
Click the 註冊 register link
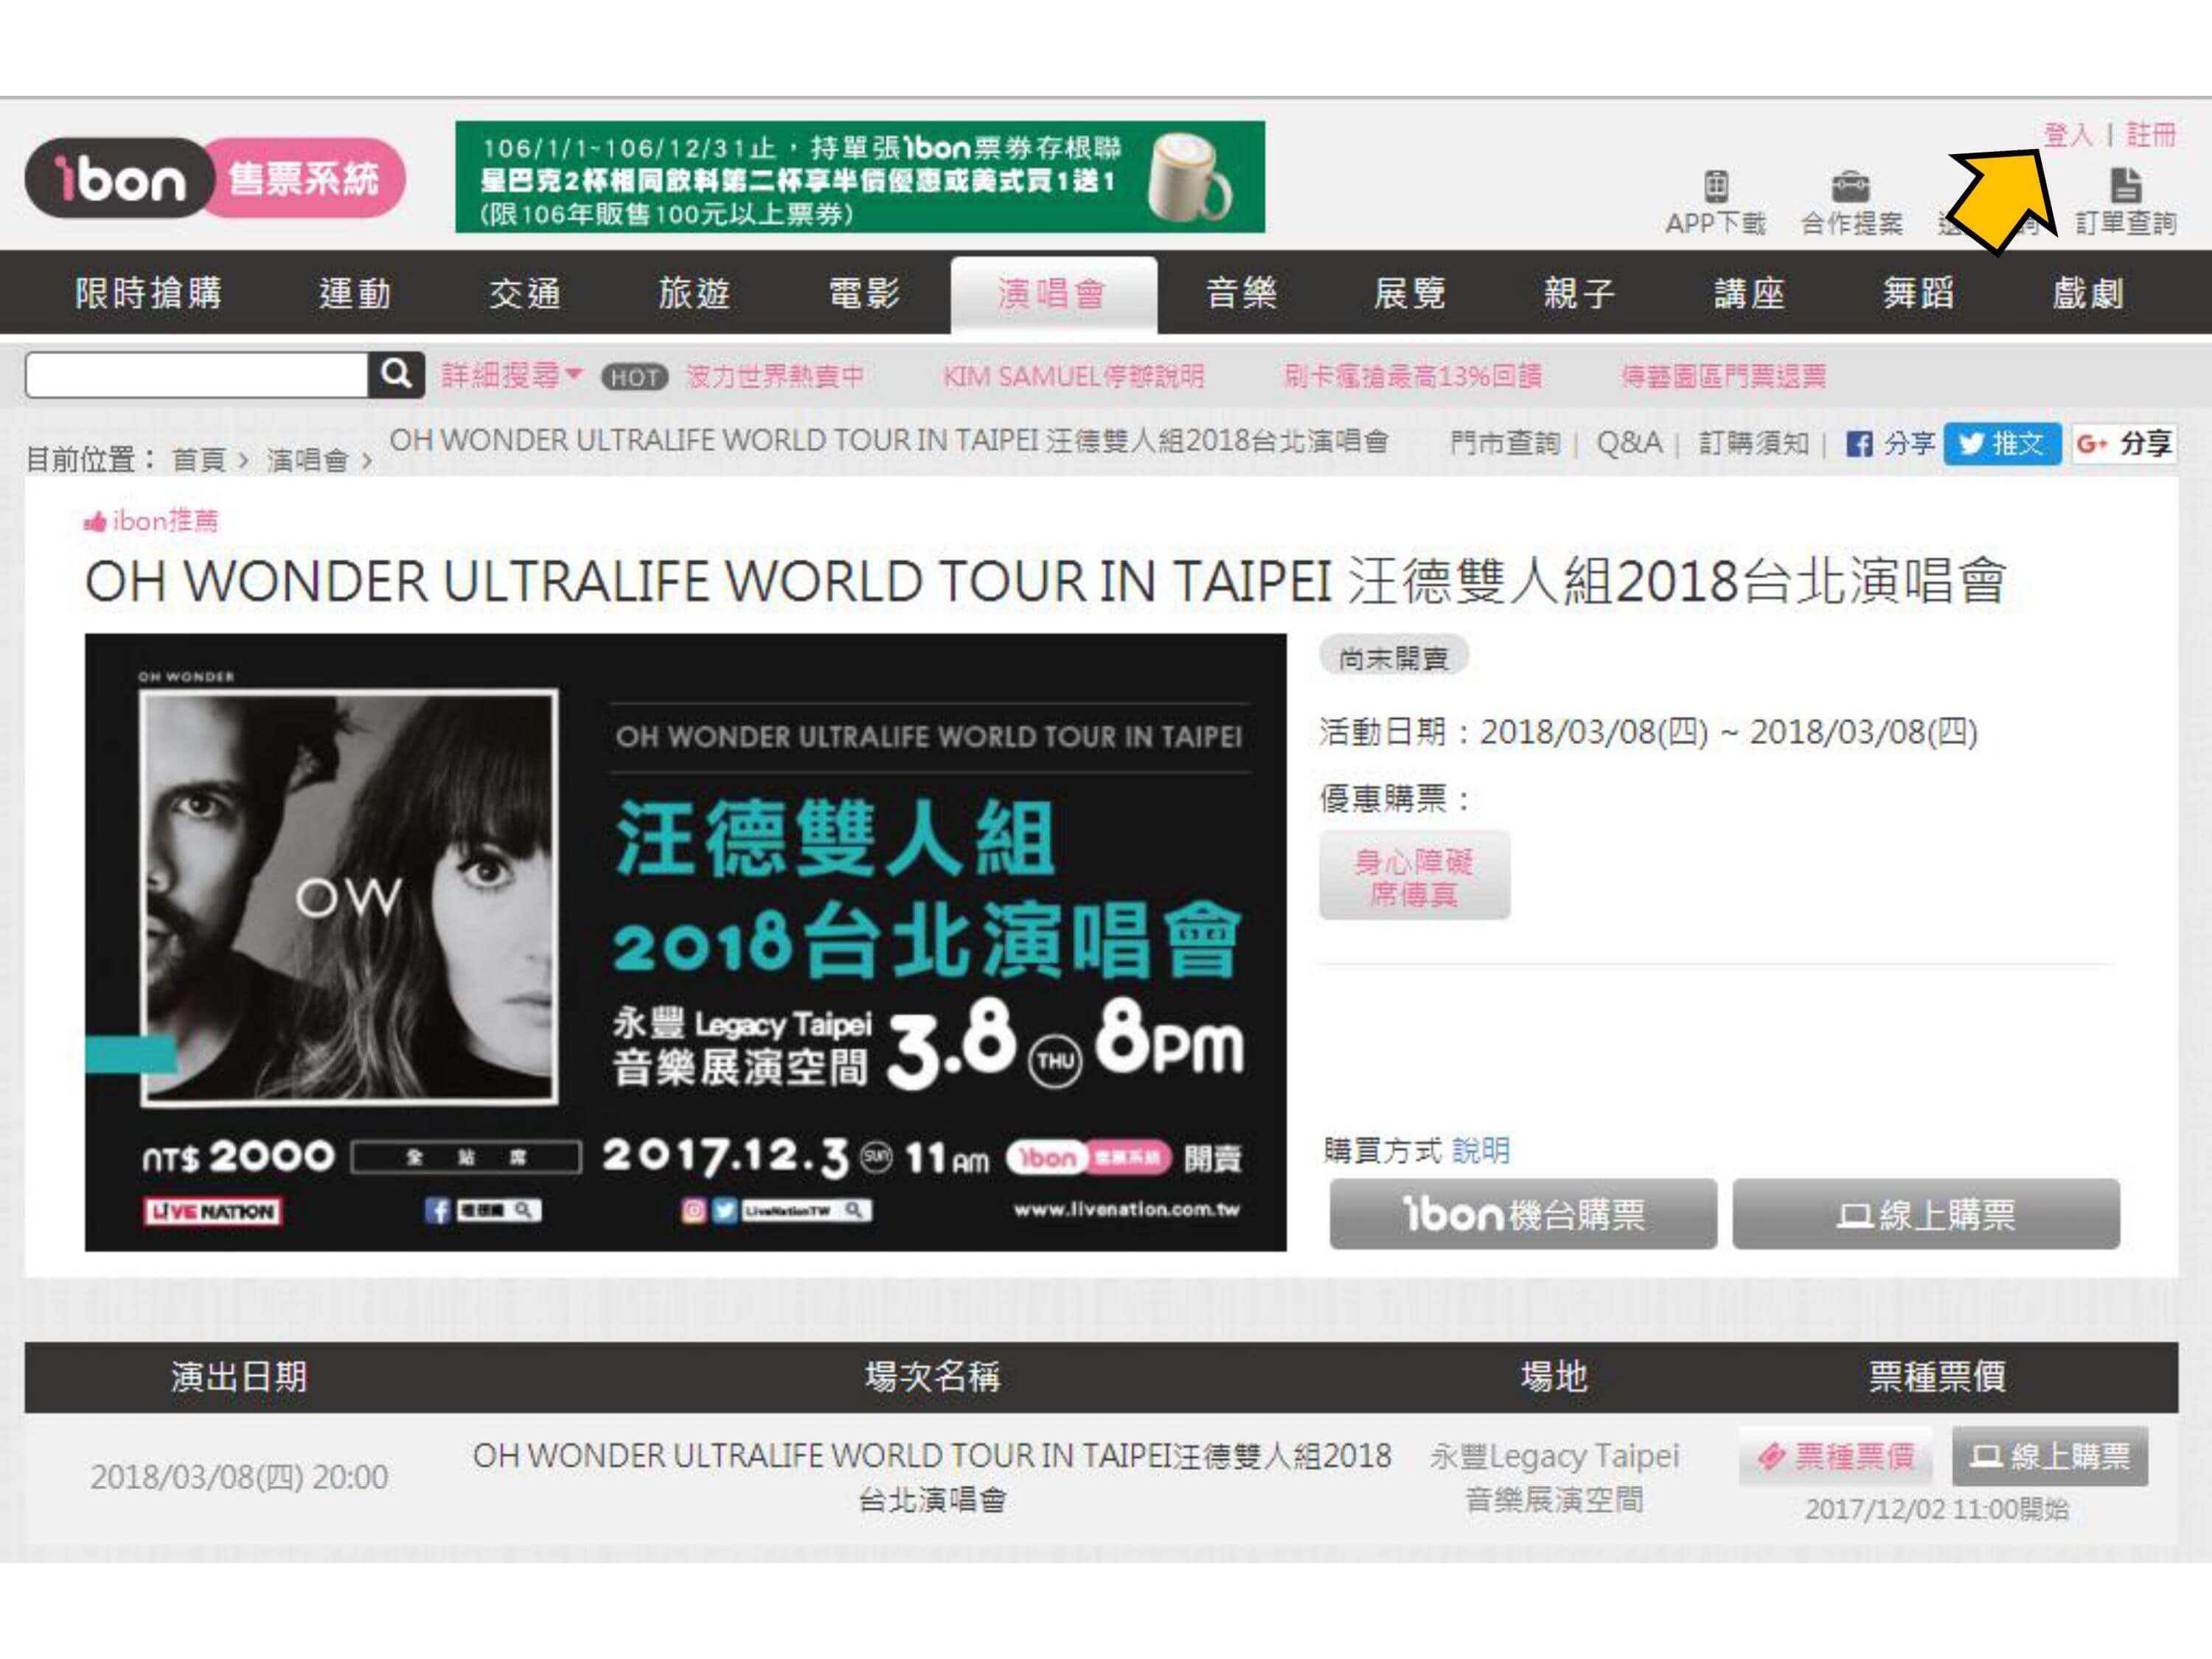tap(2151, 135)
